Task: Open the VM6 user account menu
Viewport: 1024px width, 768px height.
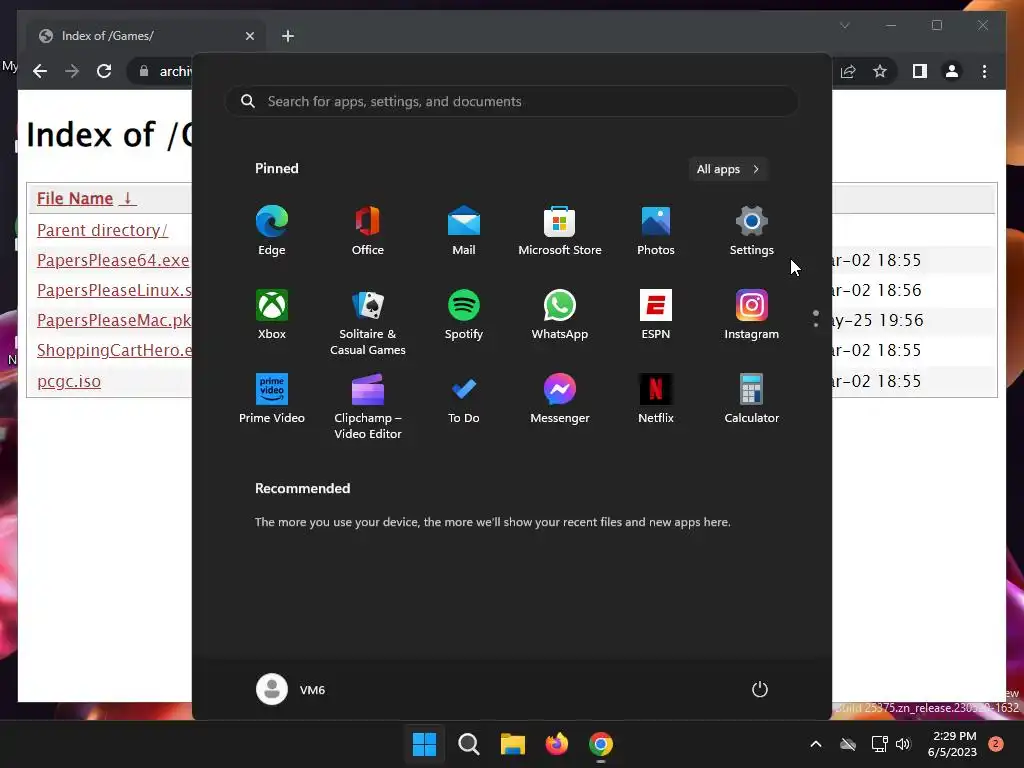Action: coord(291,689)
